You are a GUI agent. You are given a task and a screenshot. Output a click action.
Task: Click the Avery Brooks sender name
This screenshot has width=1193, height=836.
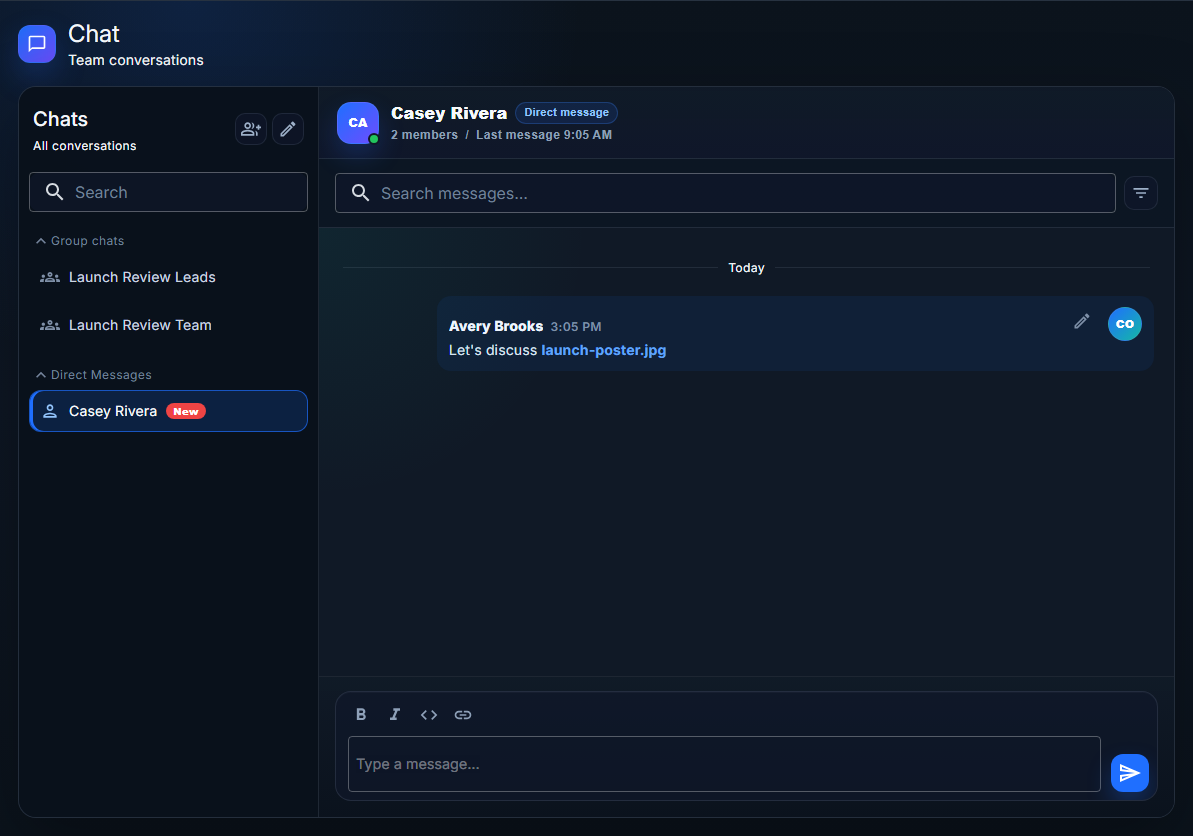496,326
